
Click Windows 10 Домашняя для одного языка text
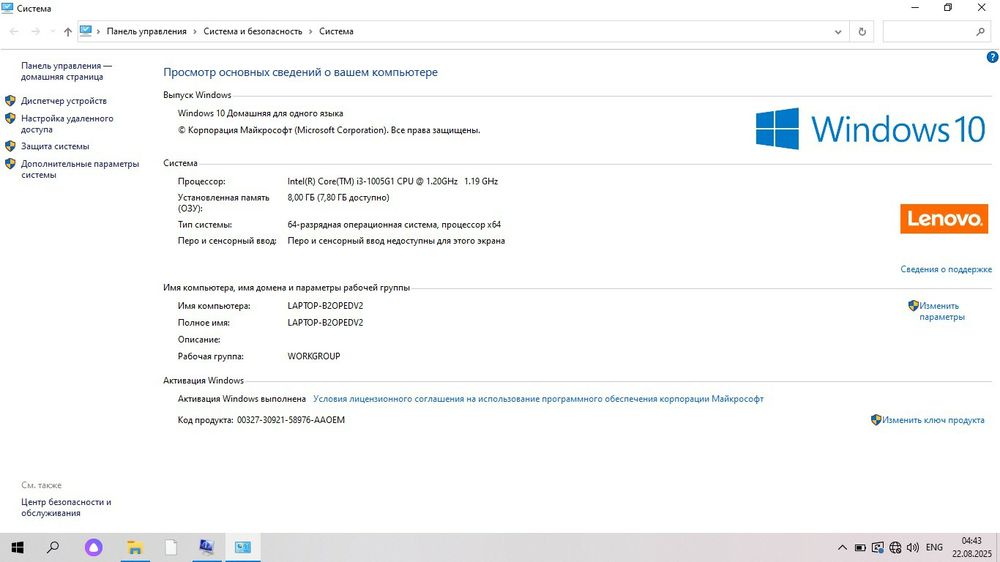(x=260, y=113)
